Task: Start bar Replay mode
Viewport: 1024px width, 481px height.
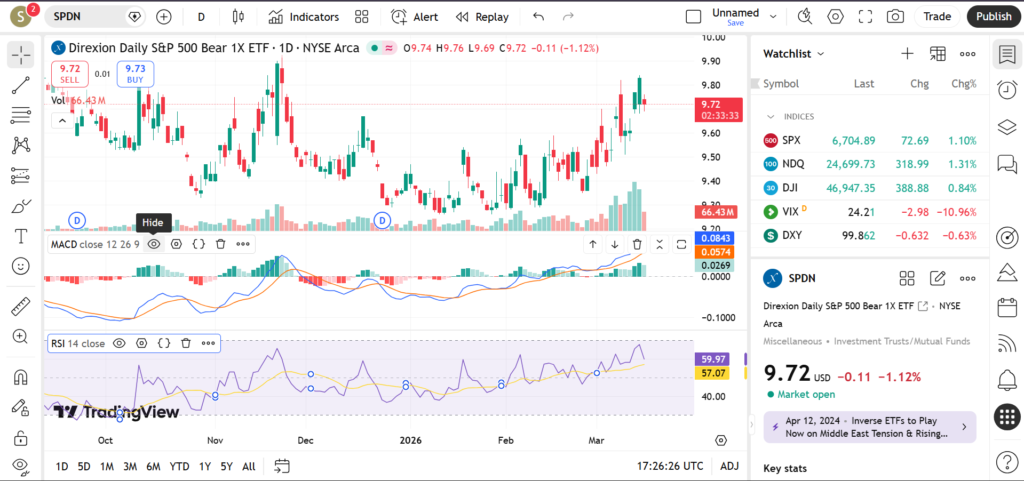Action: pos(481,17)
